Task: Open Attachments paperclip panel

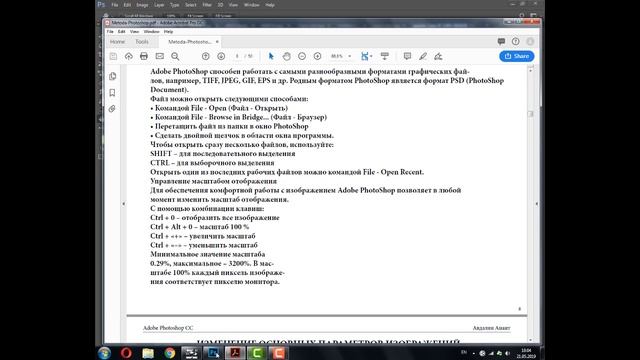Action: [x=112, y=109]
